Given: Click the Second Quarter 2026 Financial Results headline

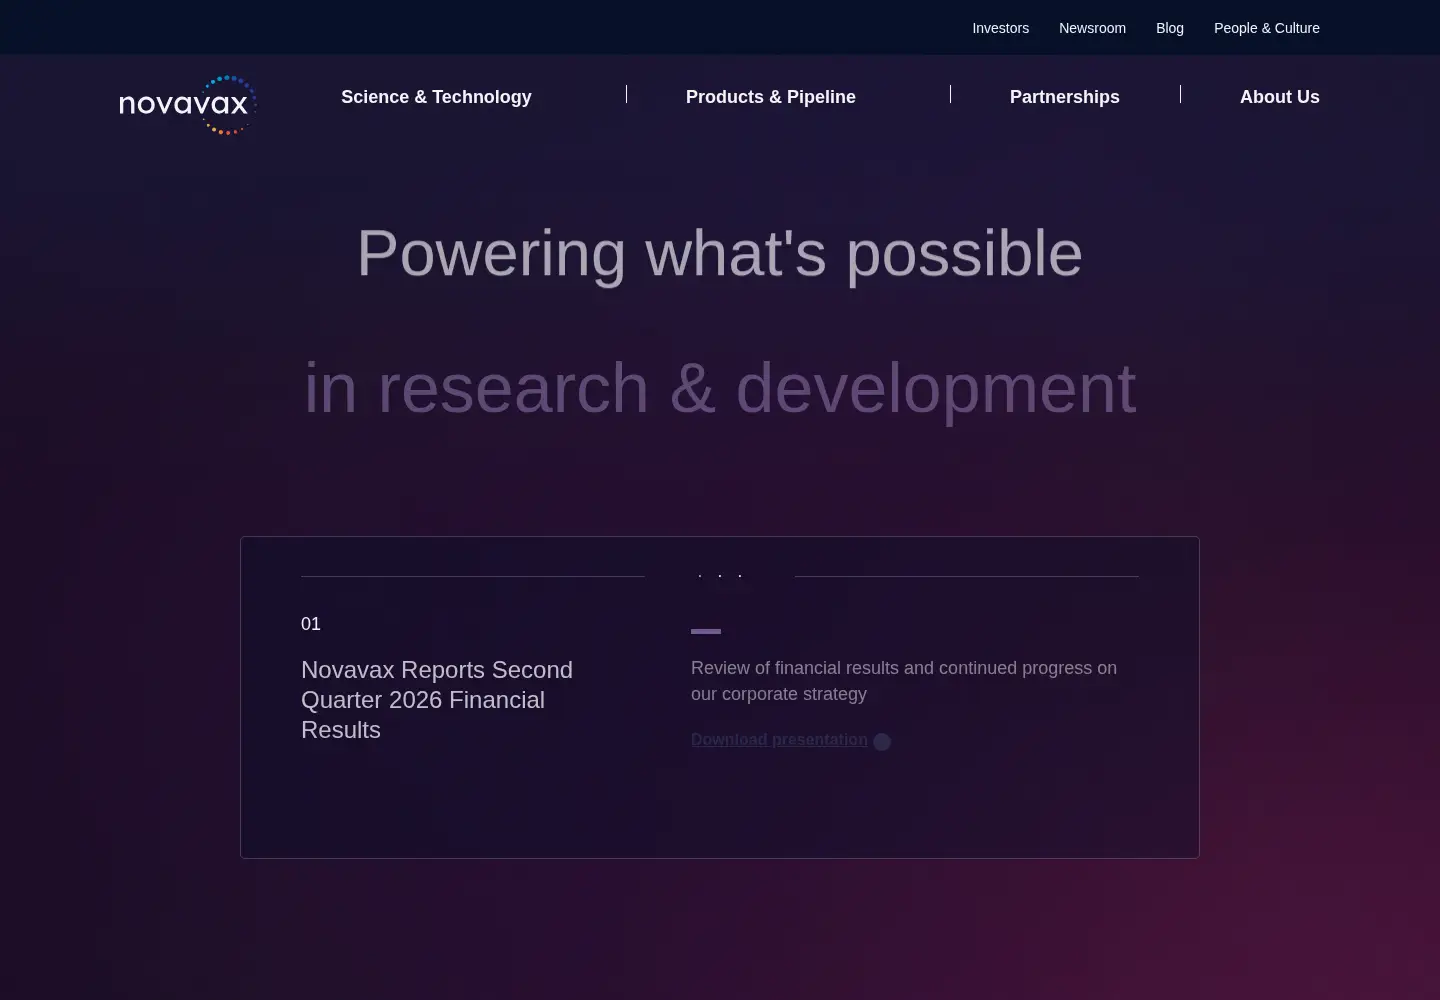Looking at the screenshot, I should 437,700.
